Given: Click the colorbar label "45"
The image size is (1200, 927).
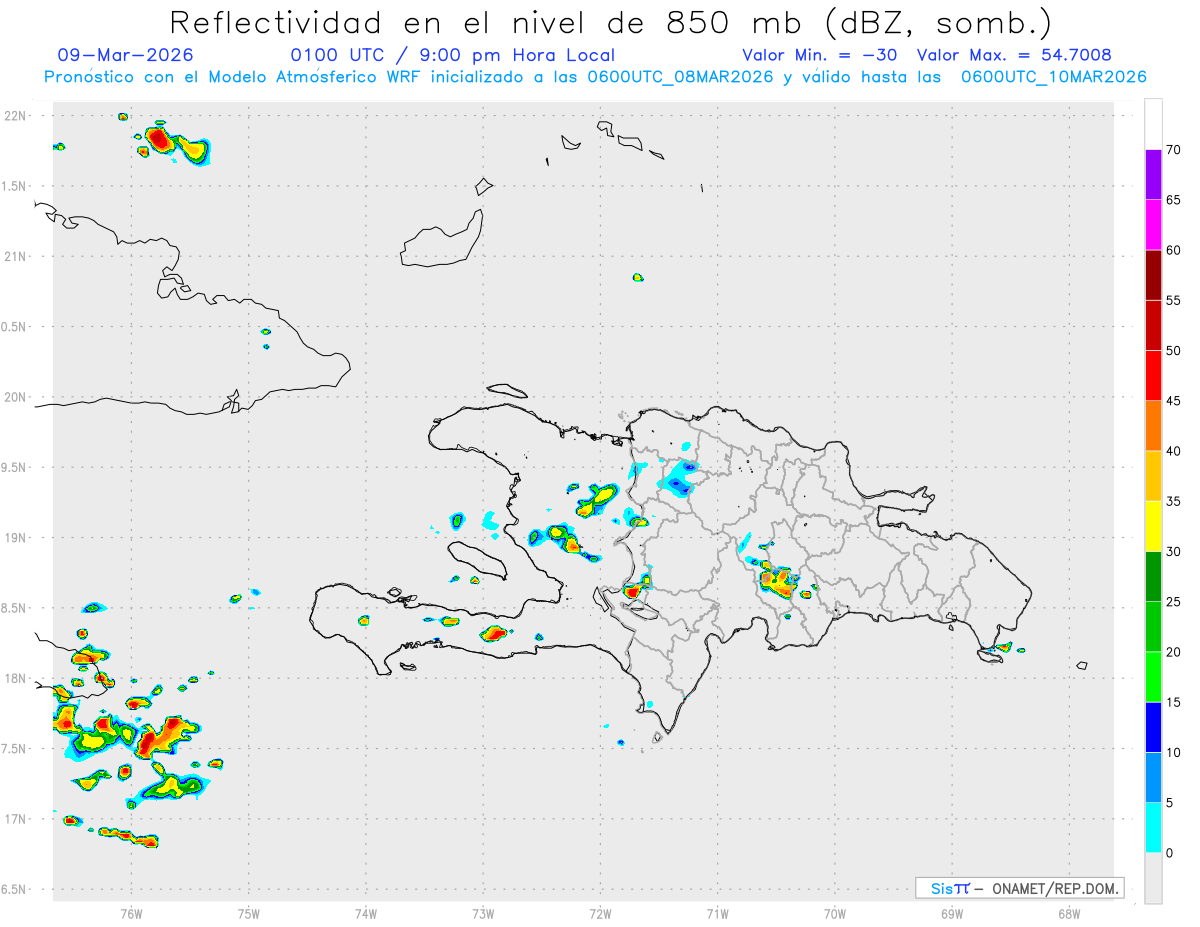Looking at the screenshot, I should [1174, 401].
